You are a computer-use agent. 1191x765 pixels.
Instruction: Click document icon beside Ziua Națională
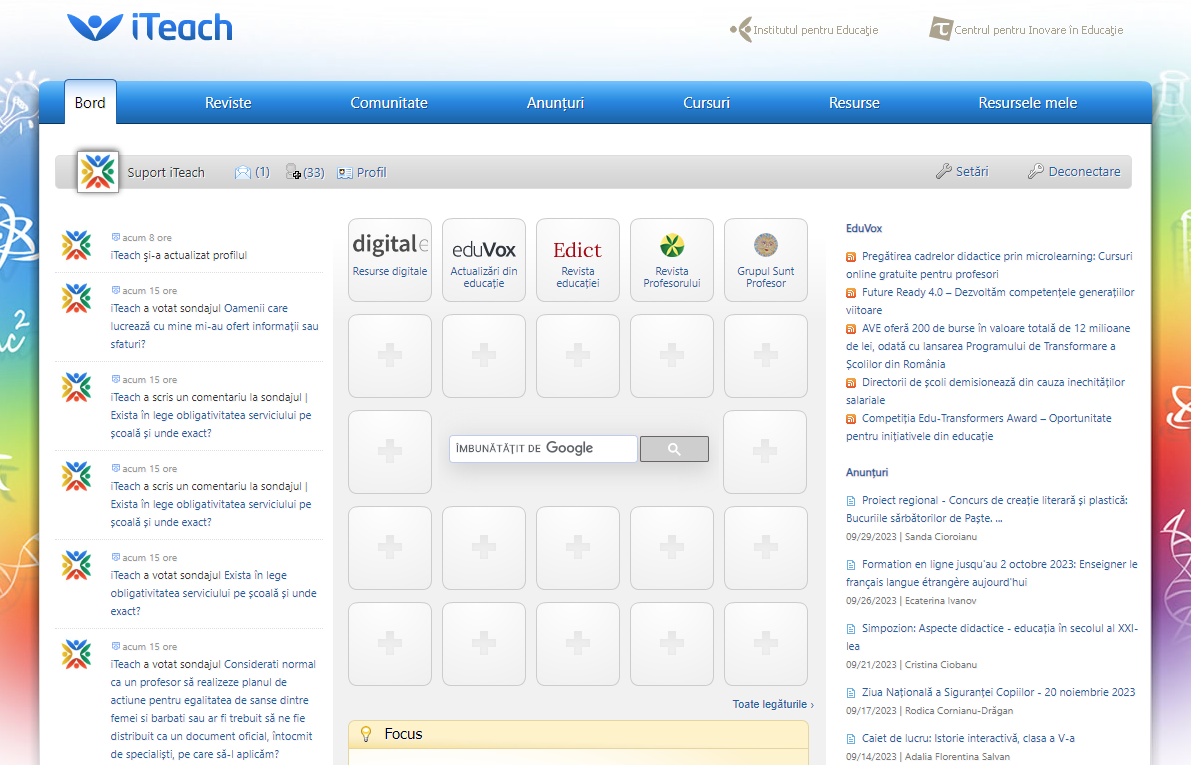point(851,693)
